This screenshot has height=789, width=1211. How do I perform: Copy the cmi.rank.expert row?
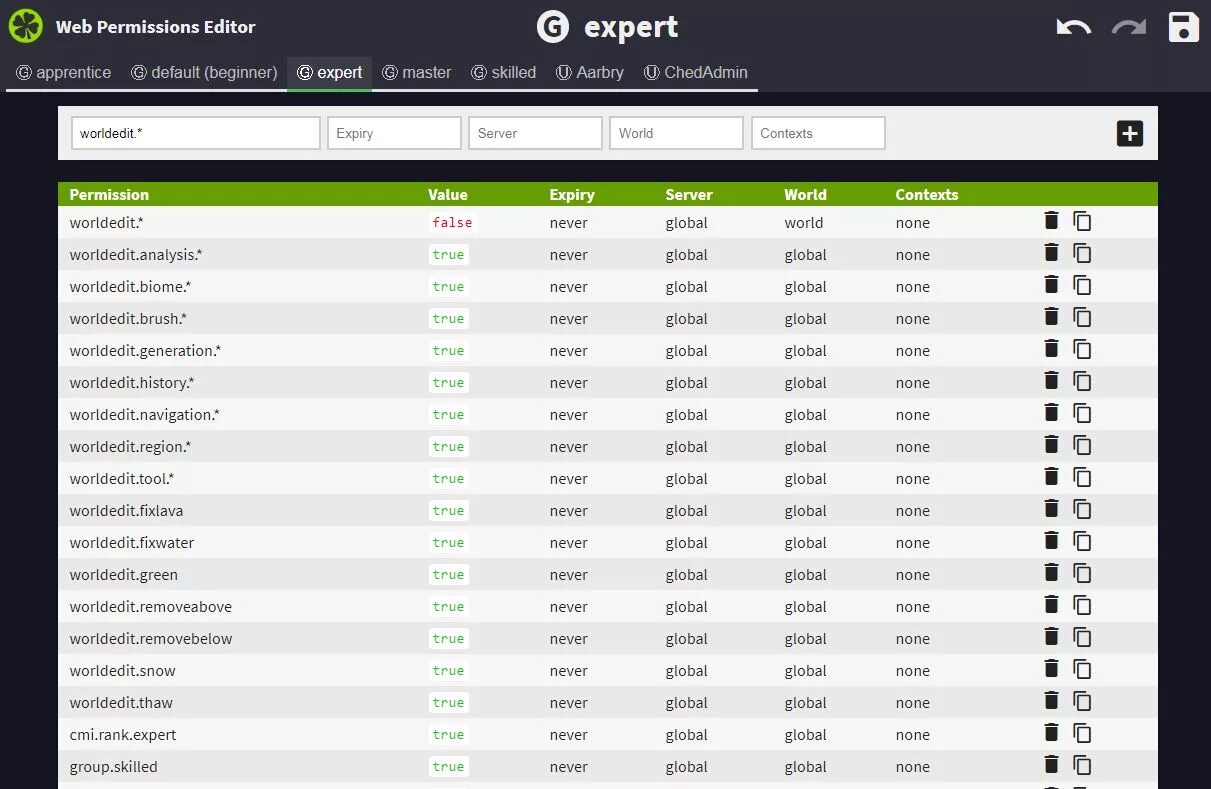1082,733
